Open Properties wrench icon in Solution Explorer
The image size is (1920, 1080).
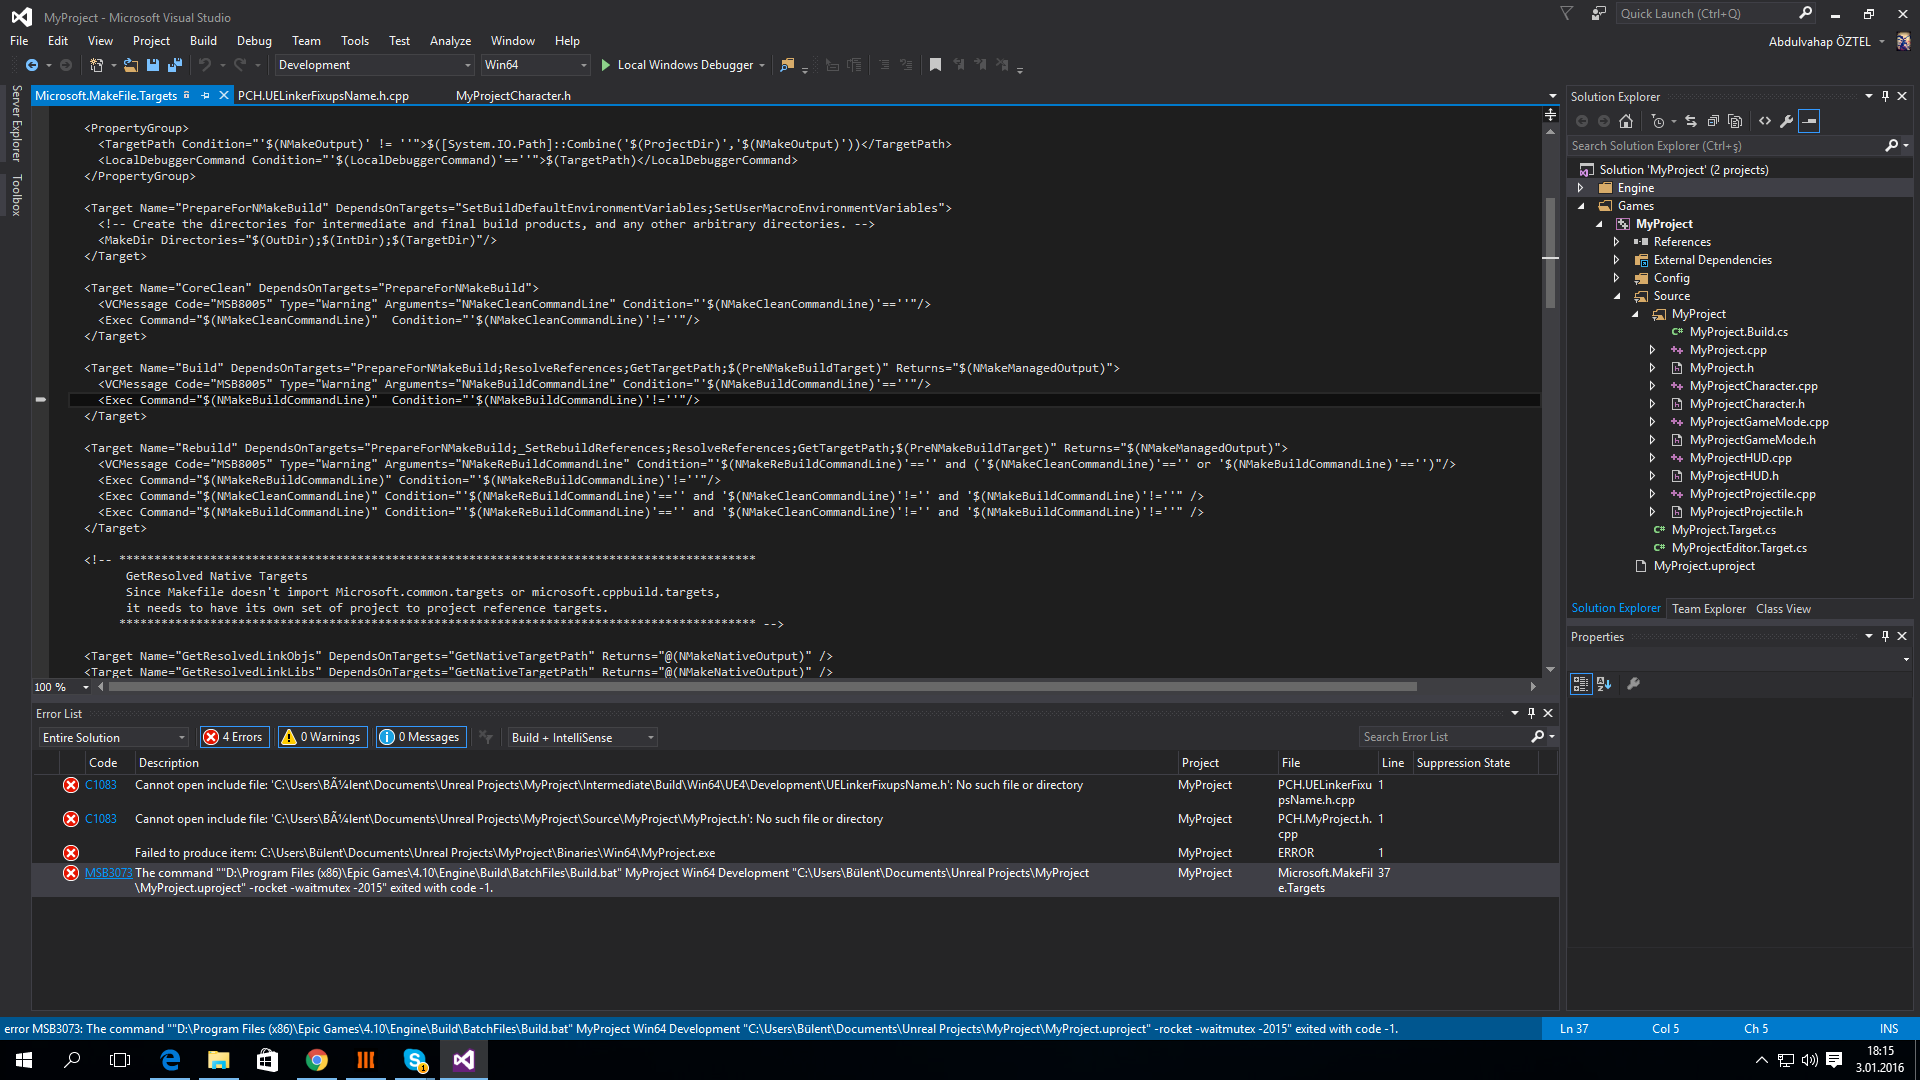pyautogui.click(x=1787, y=121)
